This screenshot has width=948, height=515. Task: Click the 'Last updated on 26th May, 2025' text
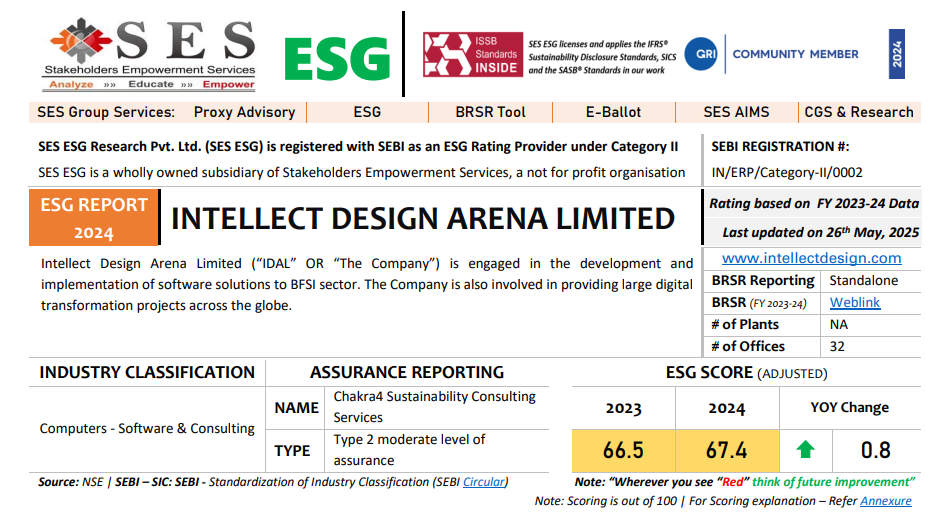tap(820, 232)
